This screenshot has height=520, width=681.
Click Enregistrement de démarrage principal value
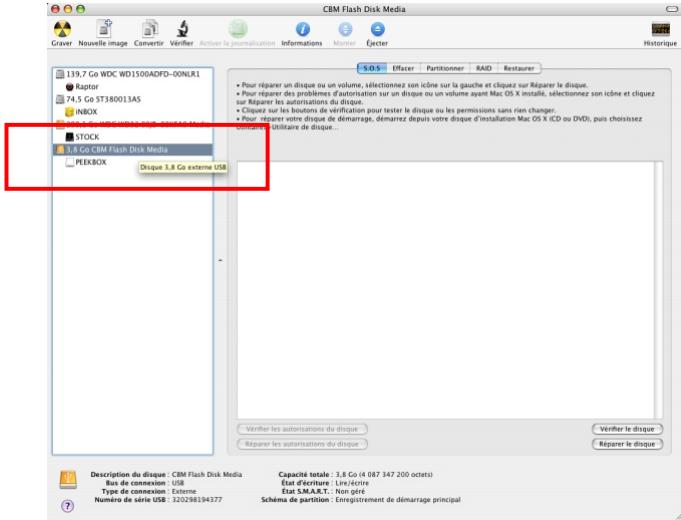click(x=398, y=500)
